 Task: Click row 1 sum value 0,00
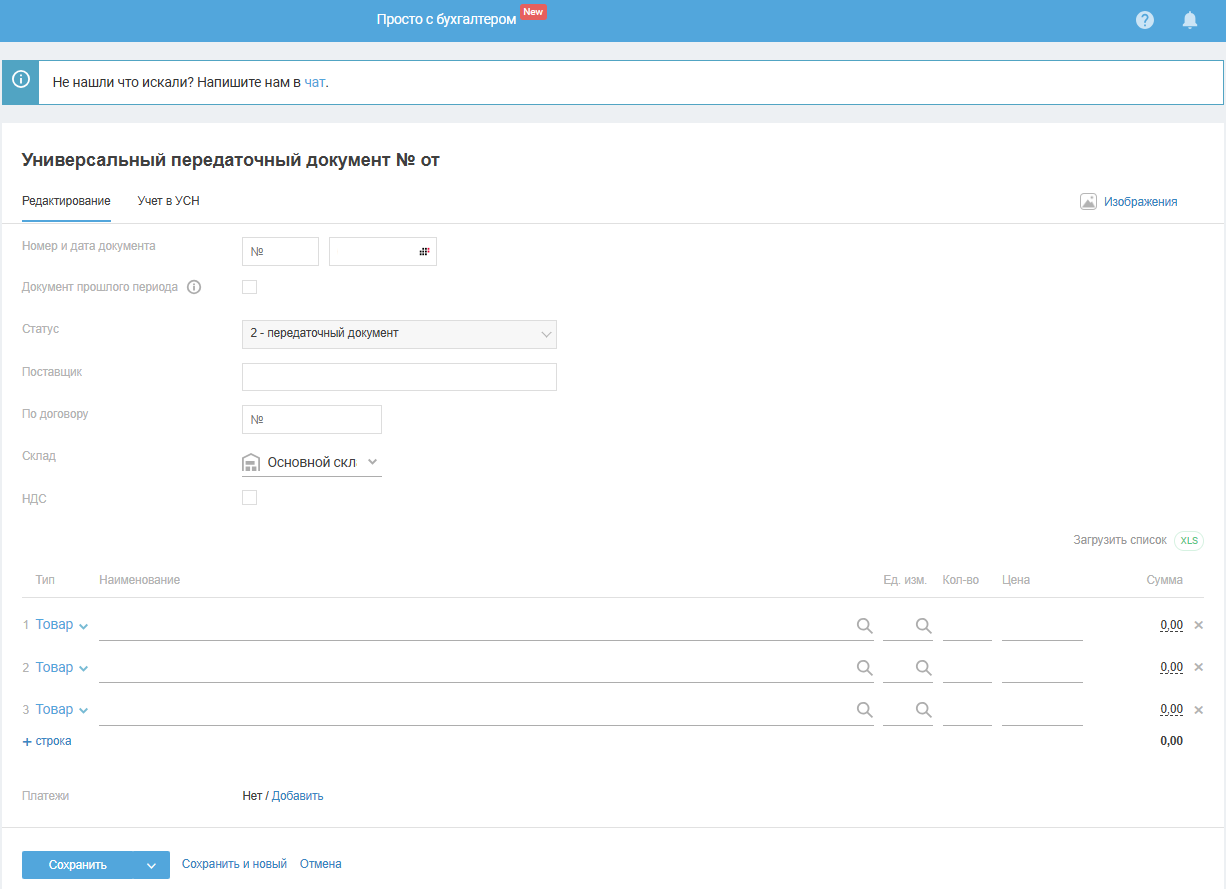tap(1171, 625)
